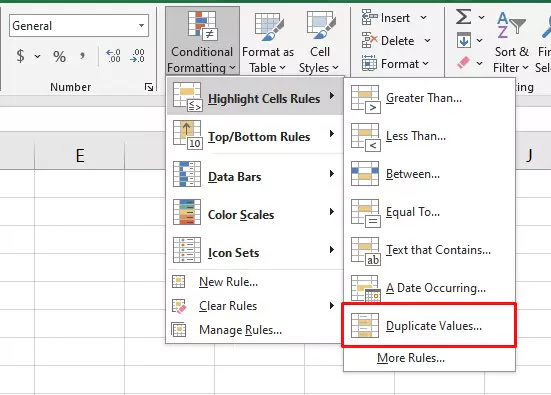Apply Accounting Number Format dollar icon
The height and width of the screenshot is (395, 551).
pos(21,56)
